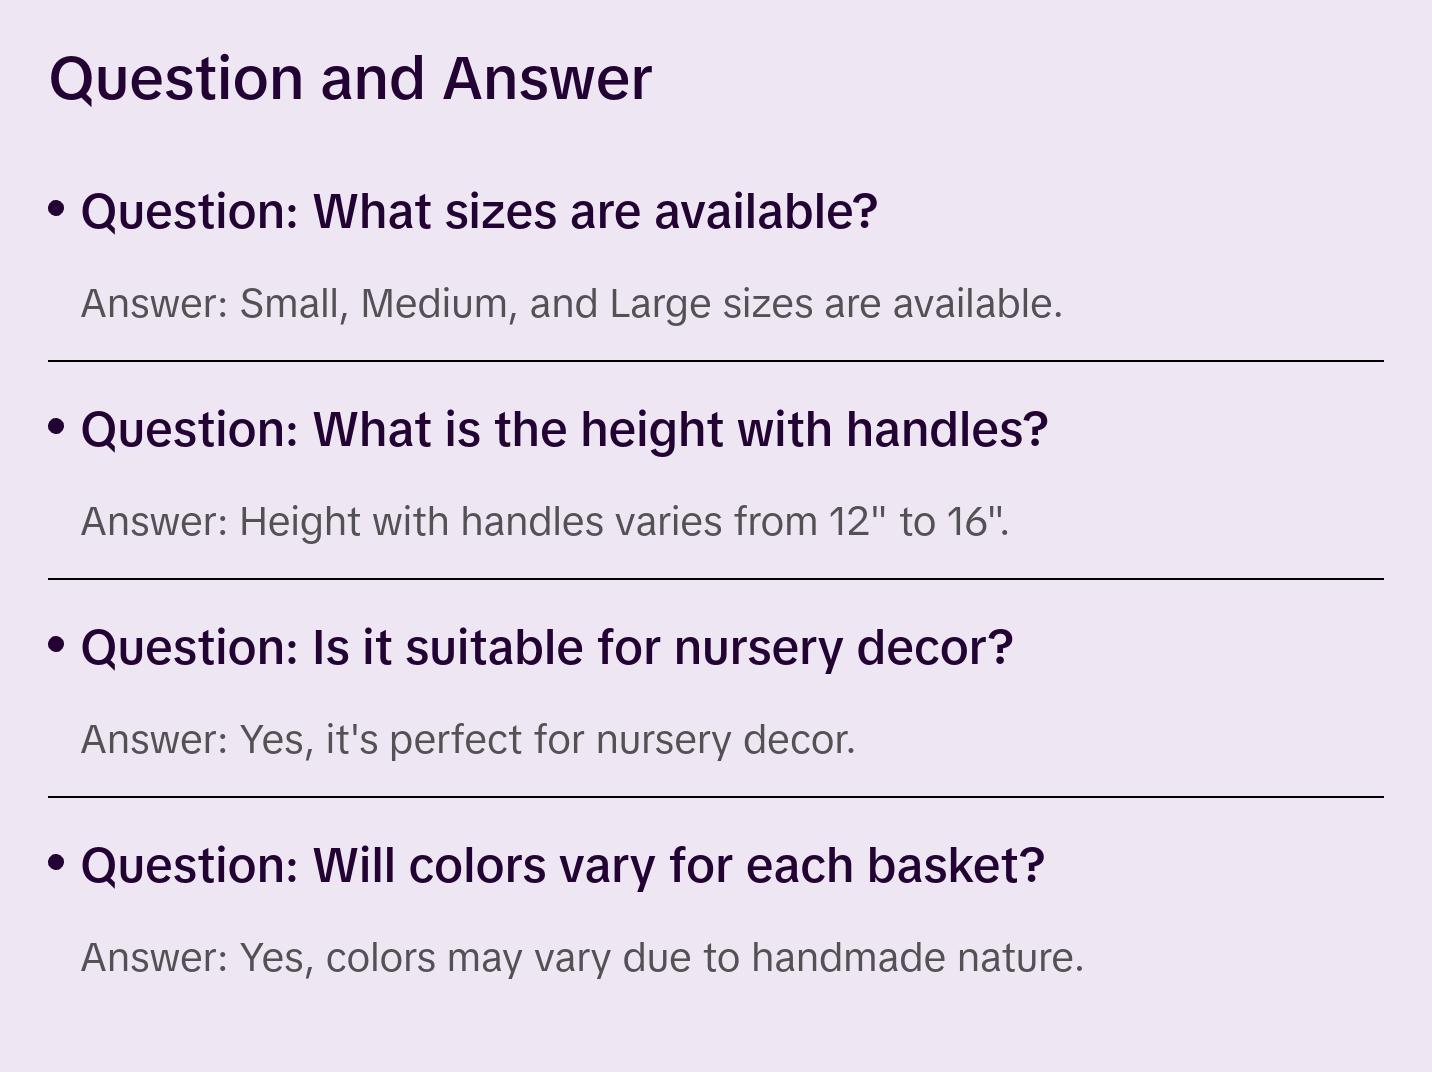The image size is (1432, 1072).
Task: Click the answer about colors varying due to handmade nature
Action: [x=582, y=958]
